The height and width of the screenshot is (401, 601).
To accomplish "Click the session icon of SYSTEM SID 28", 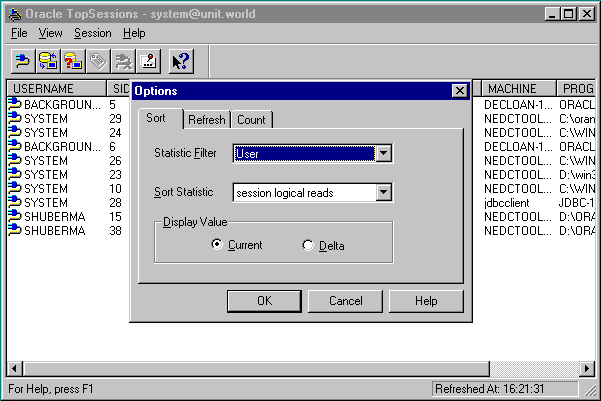I will pyautogui.click(x=15, y=202).
